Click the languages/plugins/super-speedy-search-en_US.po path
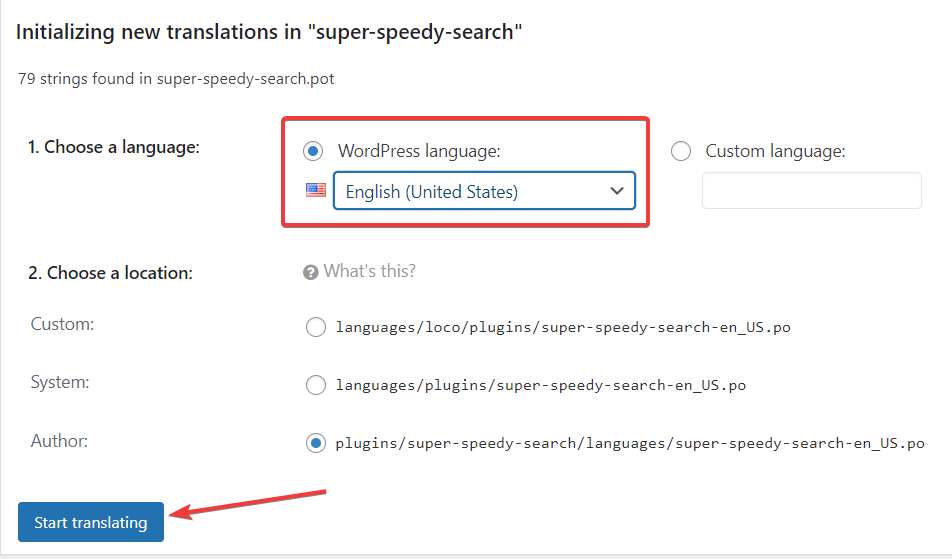This screenshot has width=952, height=559. coord(541,385)
